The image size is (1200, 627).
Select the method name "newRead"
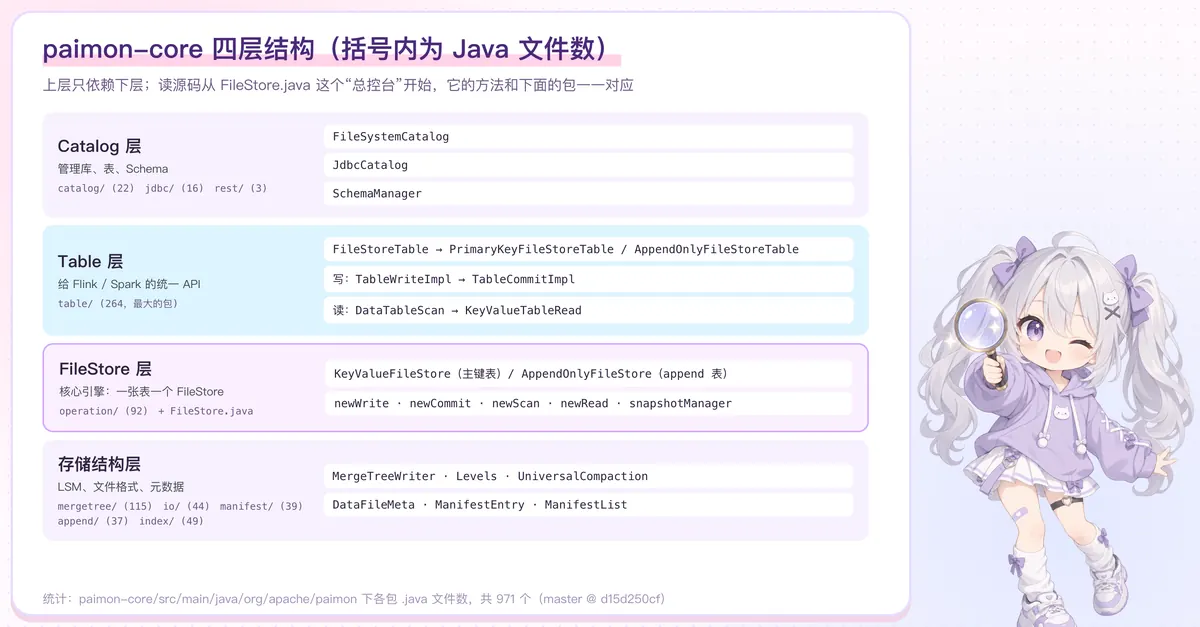584,403
